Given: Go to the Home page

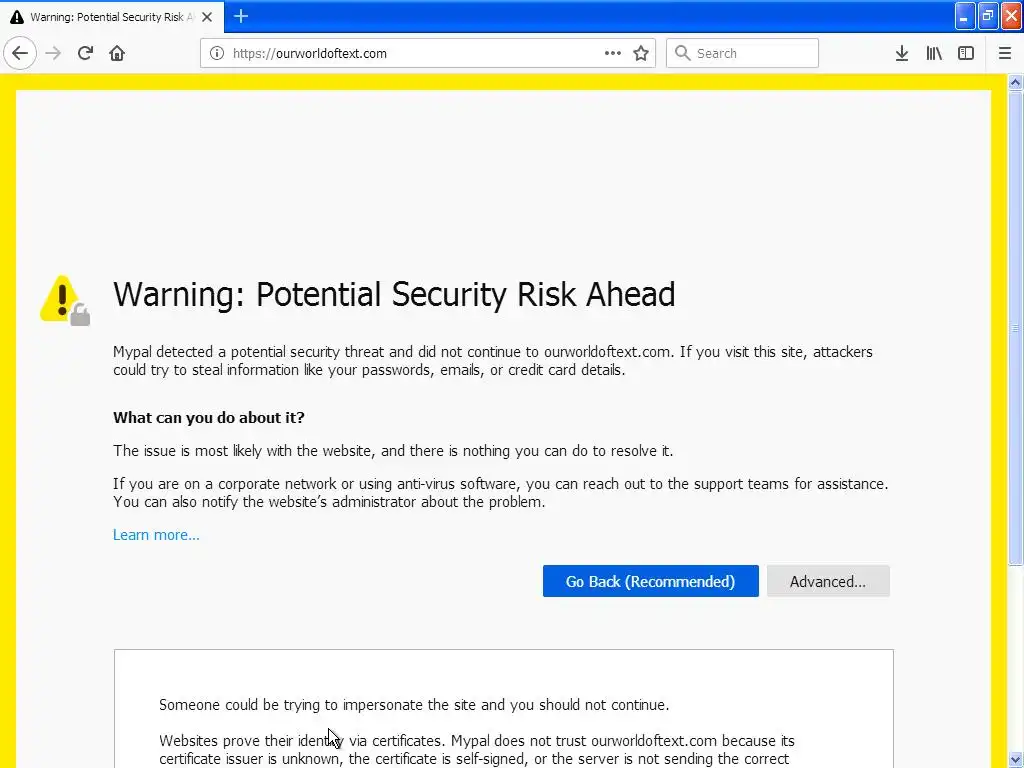Looking at the screenshot, I should pyautogui.click(x=117, y=53).
